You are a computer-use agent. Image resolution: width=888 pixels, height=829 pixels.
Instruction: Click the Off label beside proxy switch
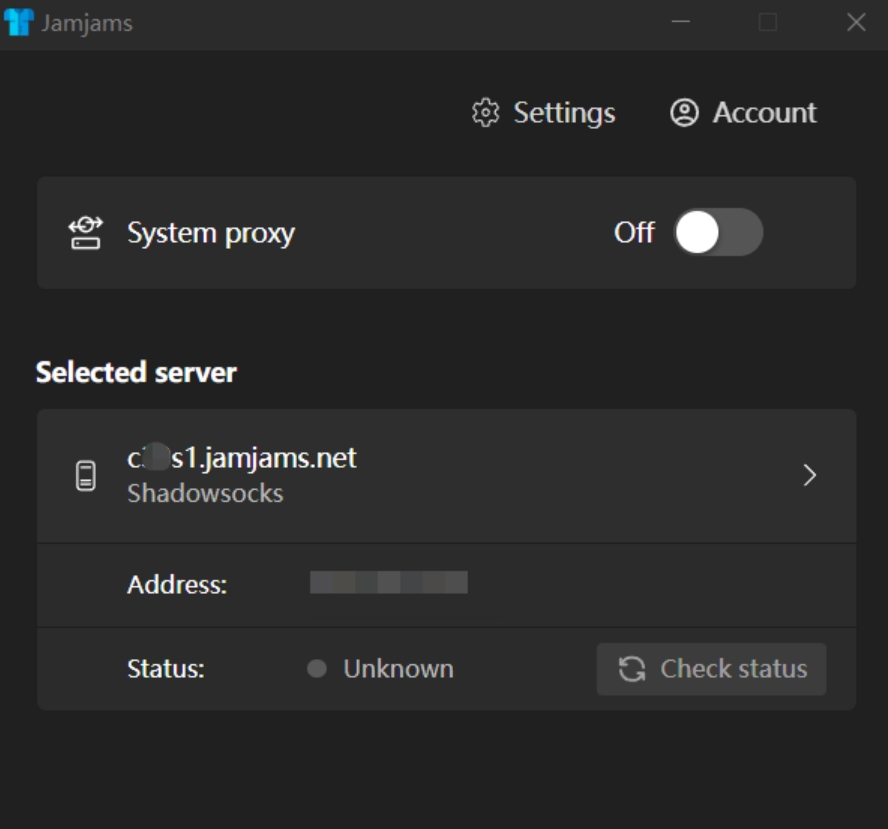(x=634, y=232)
